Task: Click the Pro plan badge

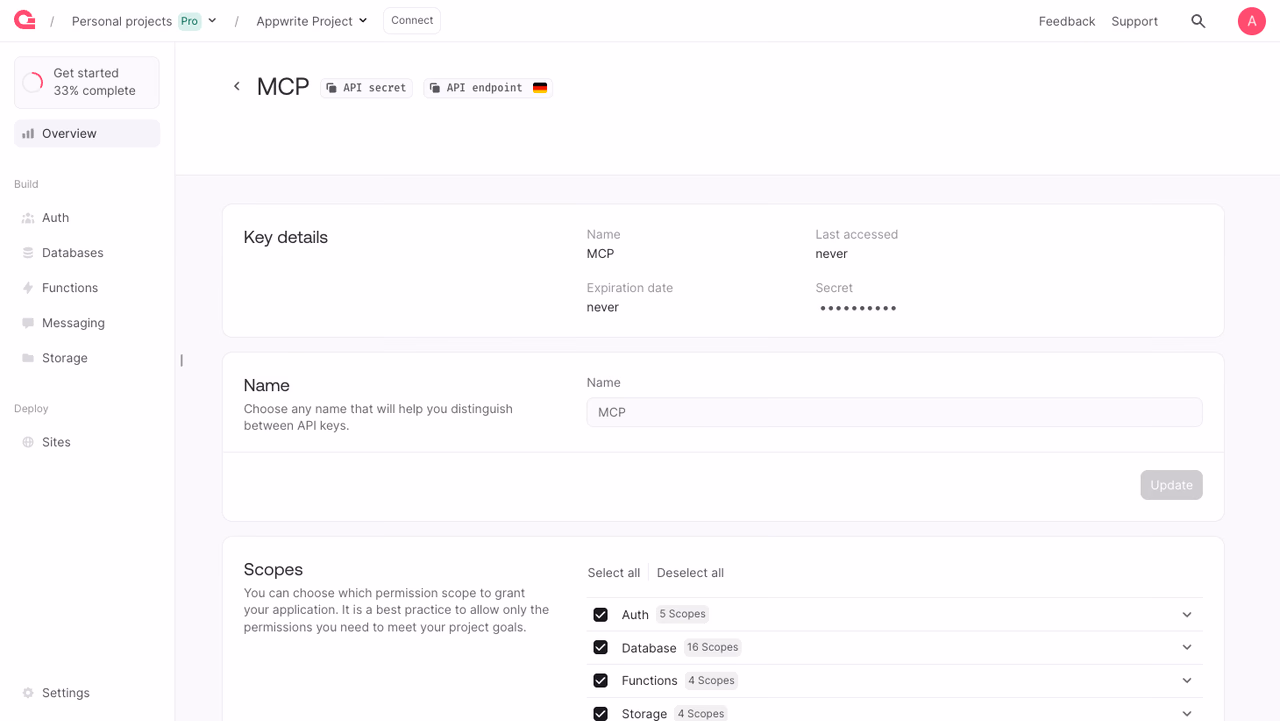Action: (x=189, y=21)
